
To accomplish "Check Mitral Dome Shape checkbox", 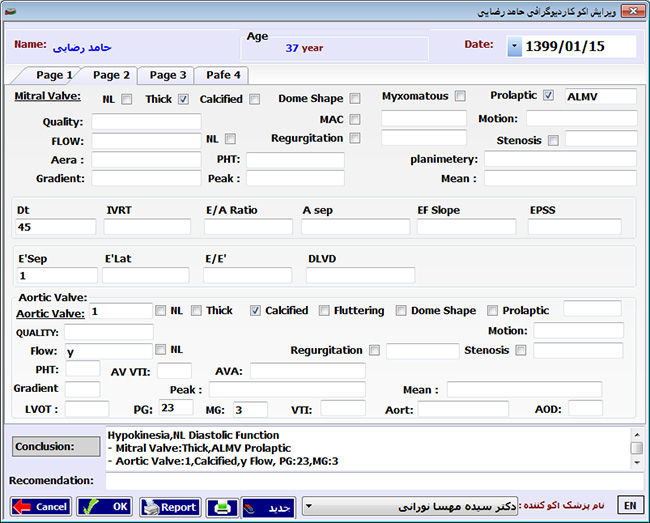I will coord(355,98).
